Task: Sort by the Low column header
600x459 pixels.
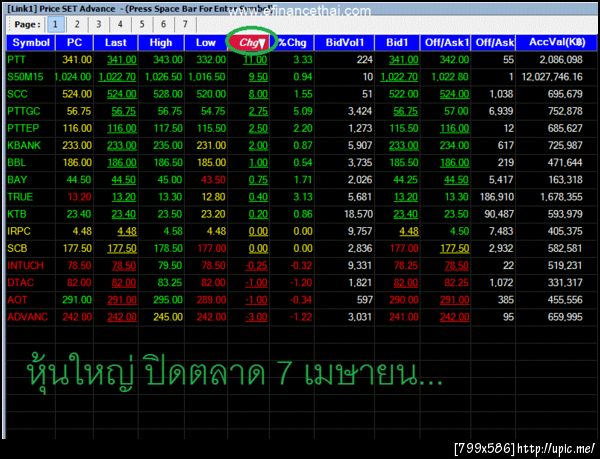Action: 206,42
